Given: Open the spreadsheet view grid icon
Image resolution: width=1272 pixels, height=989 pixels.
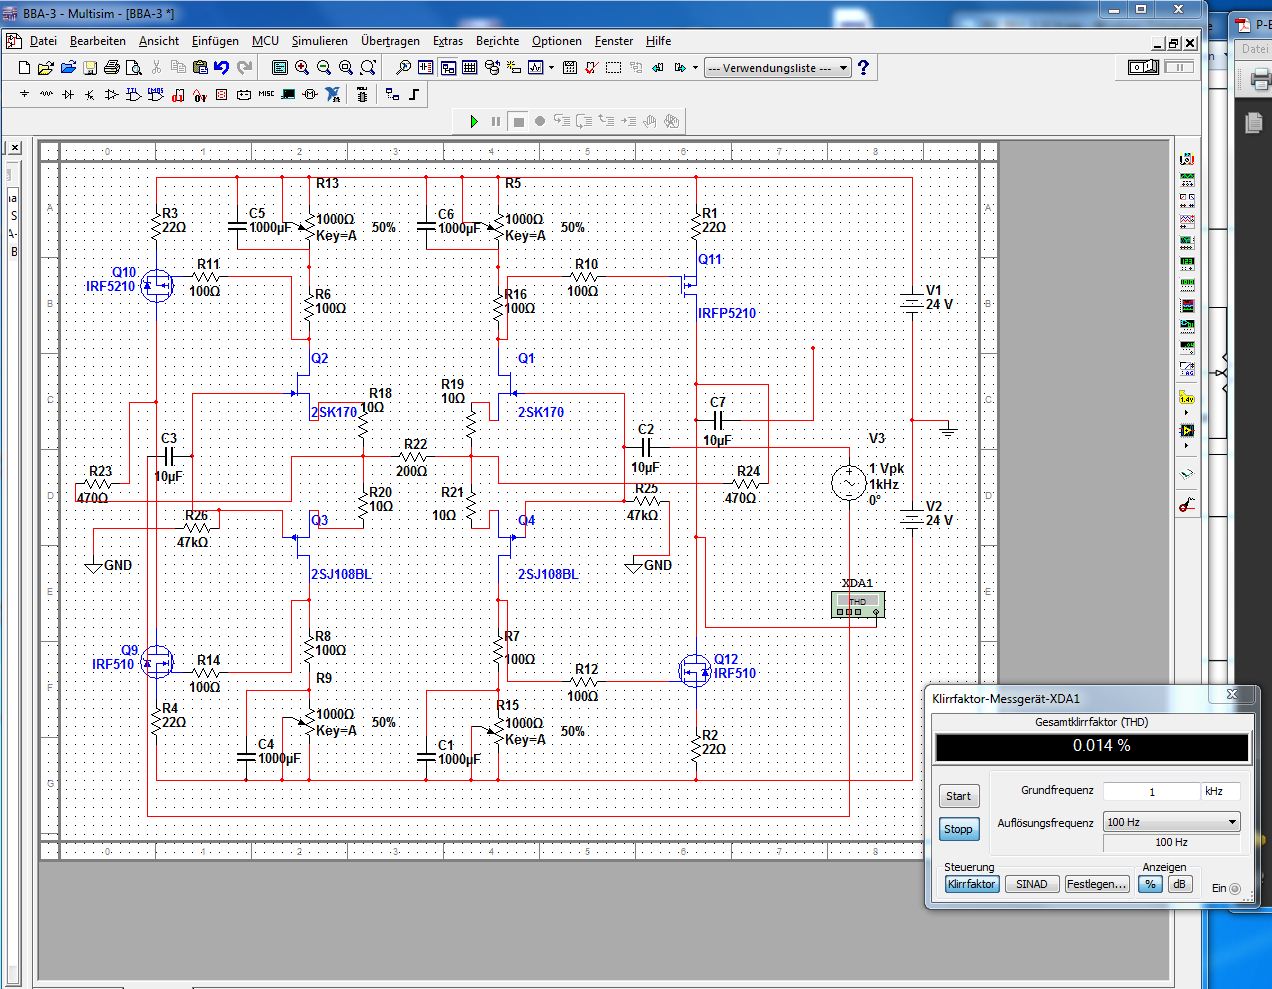Looking at the screenshot, I should click(x=469, y=68).
